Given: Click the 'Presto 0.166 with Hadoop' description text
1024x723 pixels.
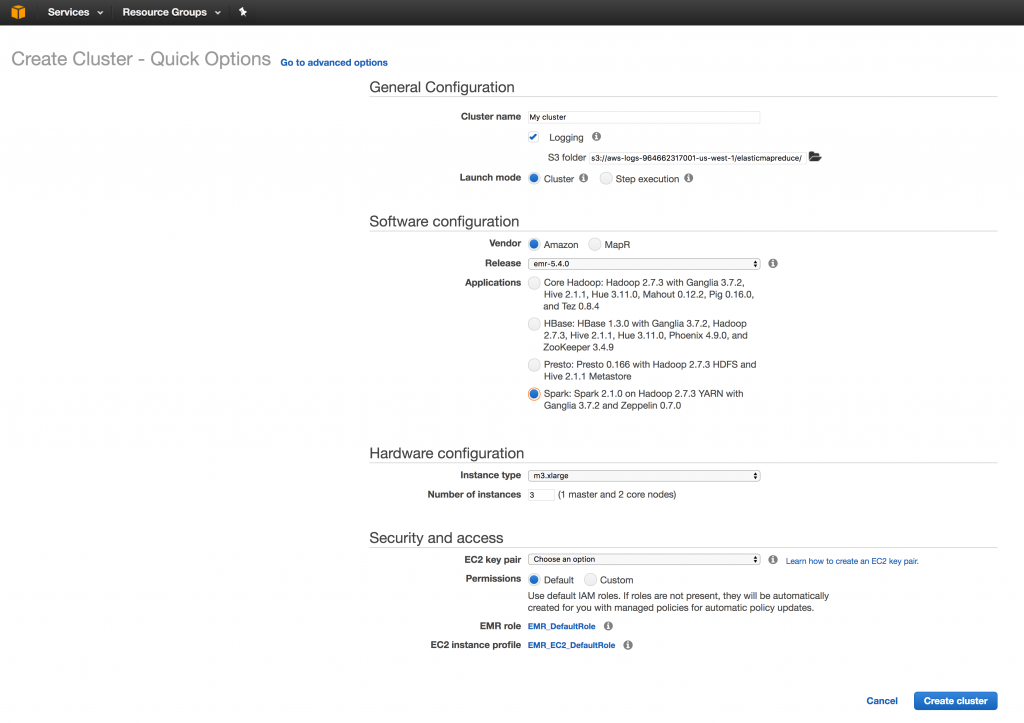Looking at the screenshot, I should pos(650,370).
